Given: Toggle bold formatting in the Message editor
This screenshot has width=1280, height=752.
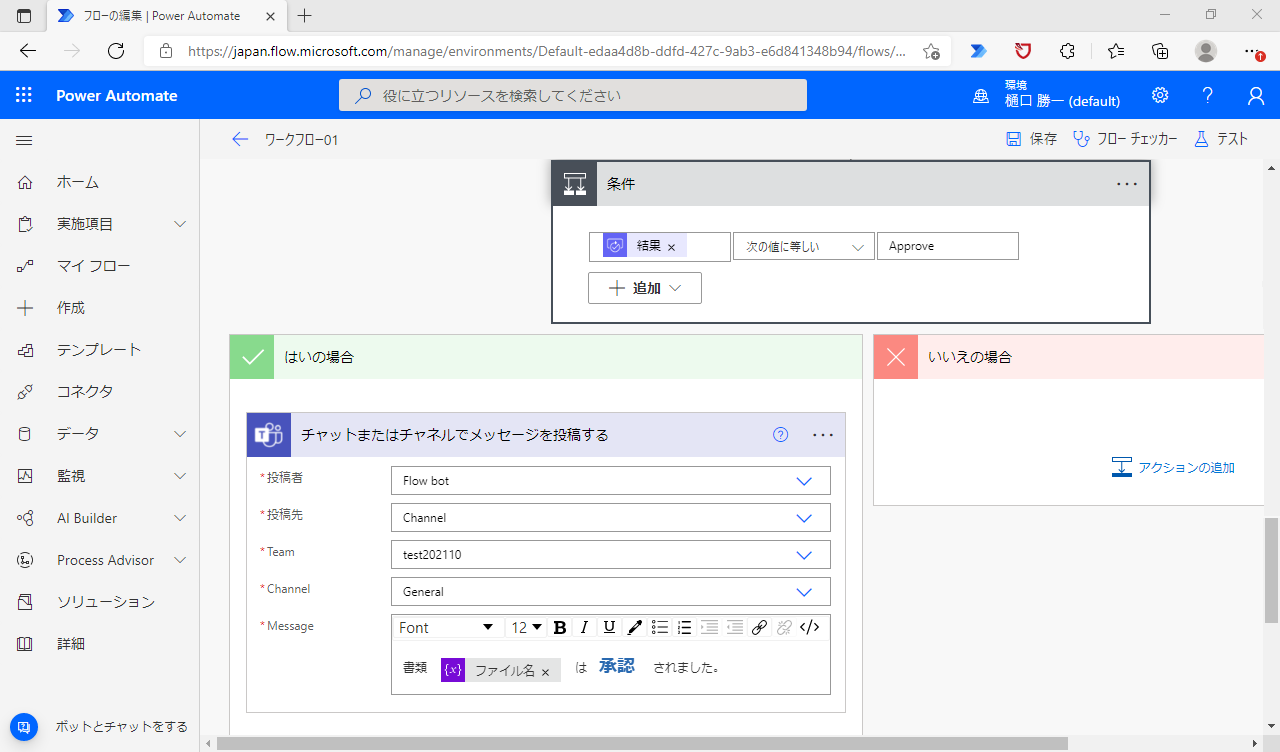Looking at the screenshot, I should pyautogui.click(x=560, y=627).
